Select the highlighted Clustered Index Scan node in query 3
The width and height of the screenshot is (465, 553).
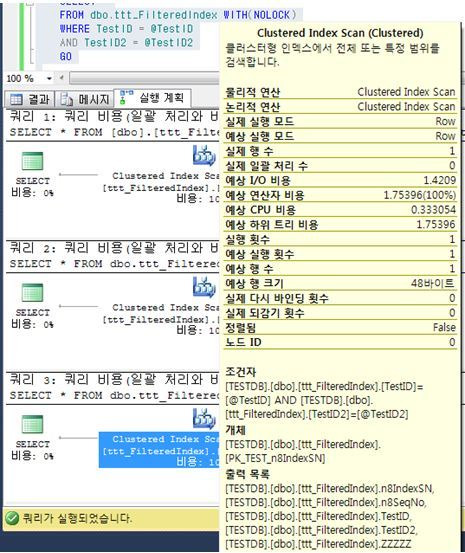tap(159, 450)
